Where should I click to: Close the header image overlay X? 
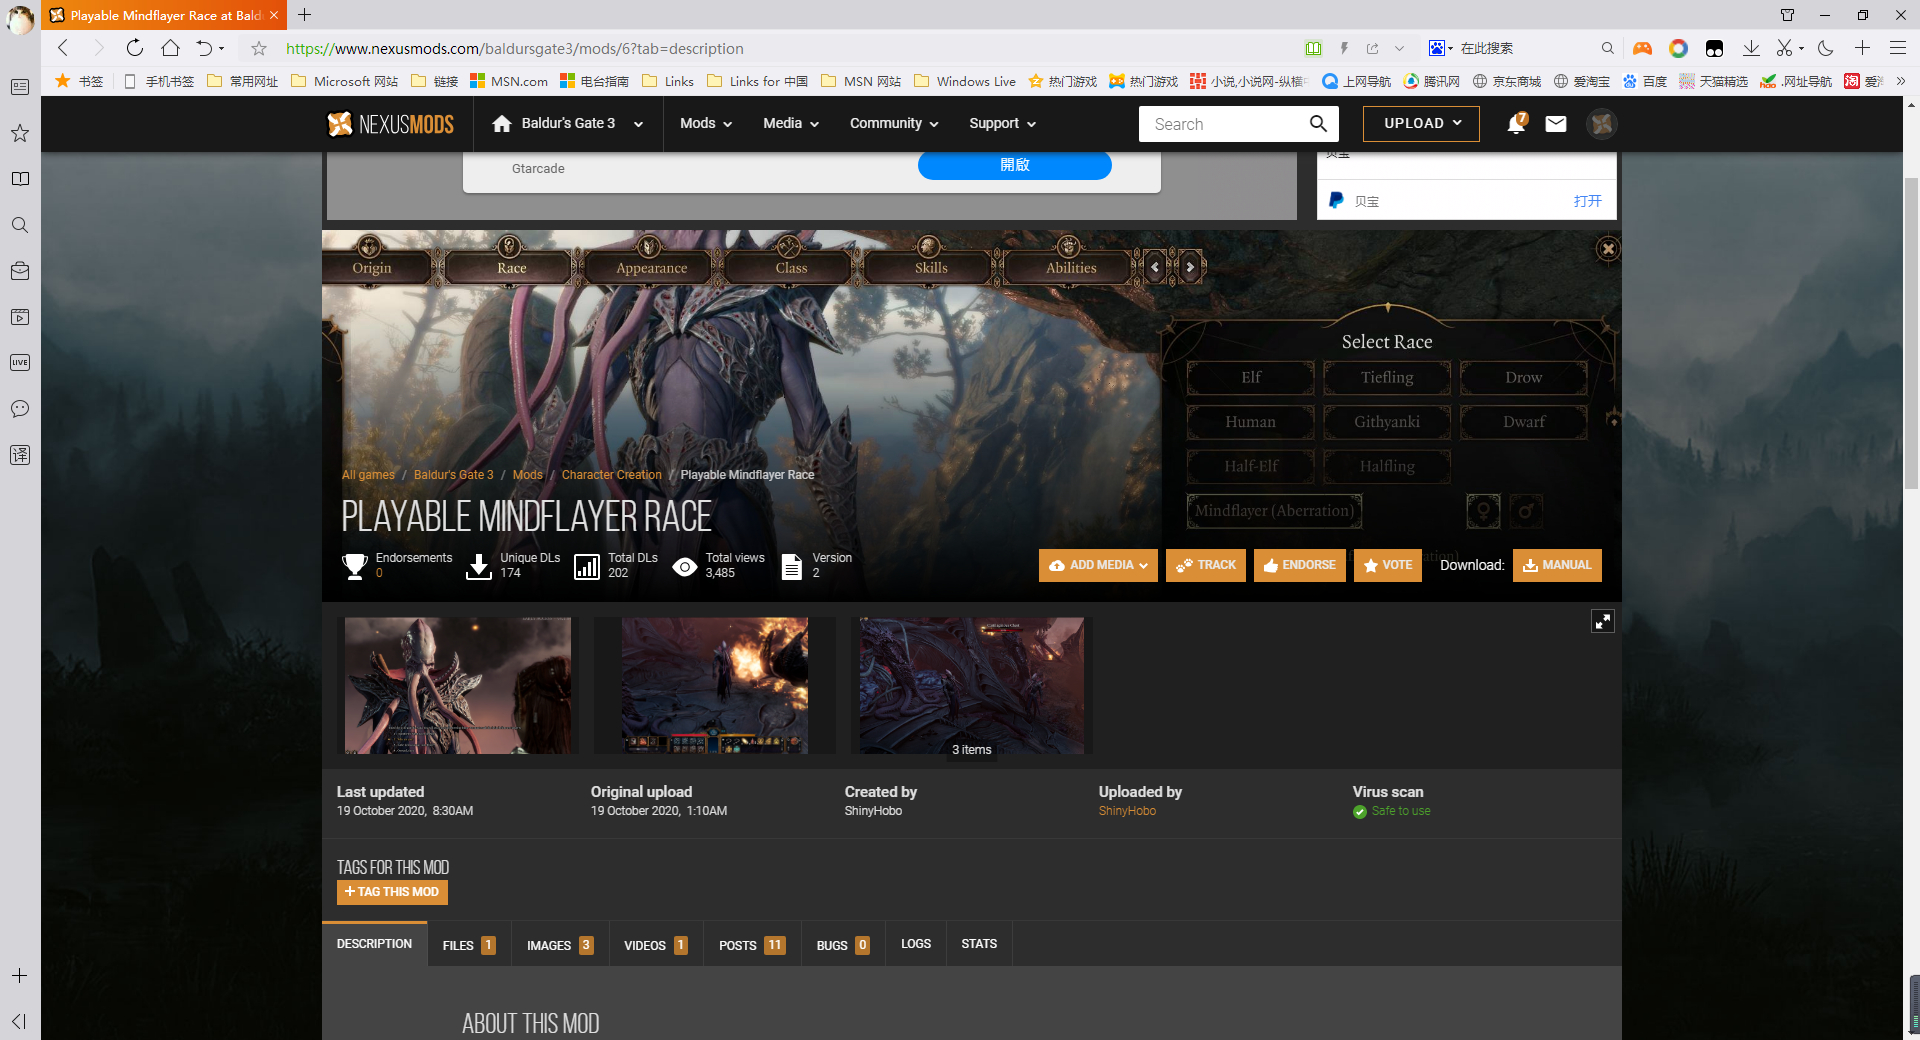[1608, 249]
